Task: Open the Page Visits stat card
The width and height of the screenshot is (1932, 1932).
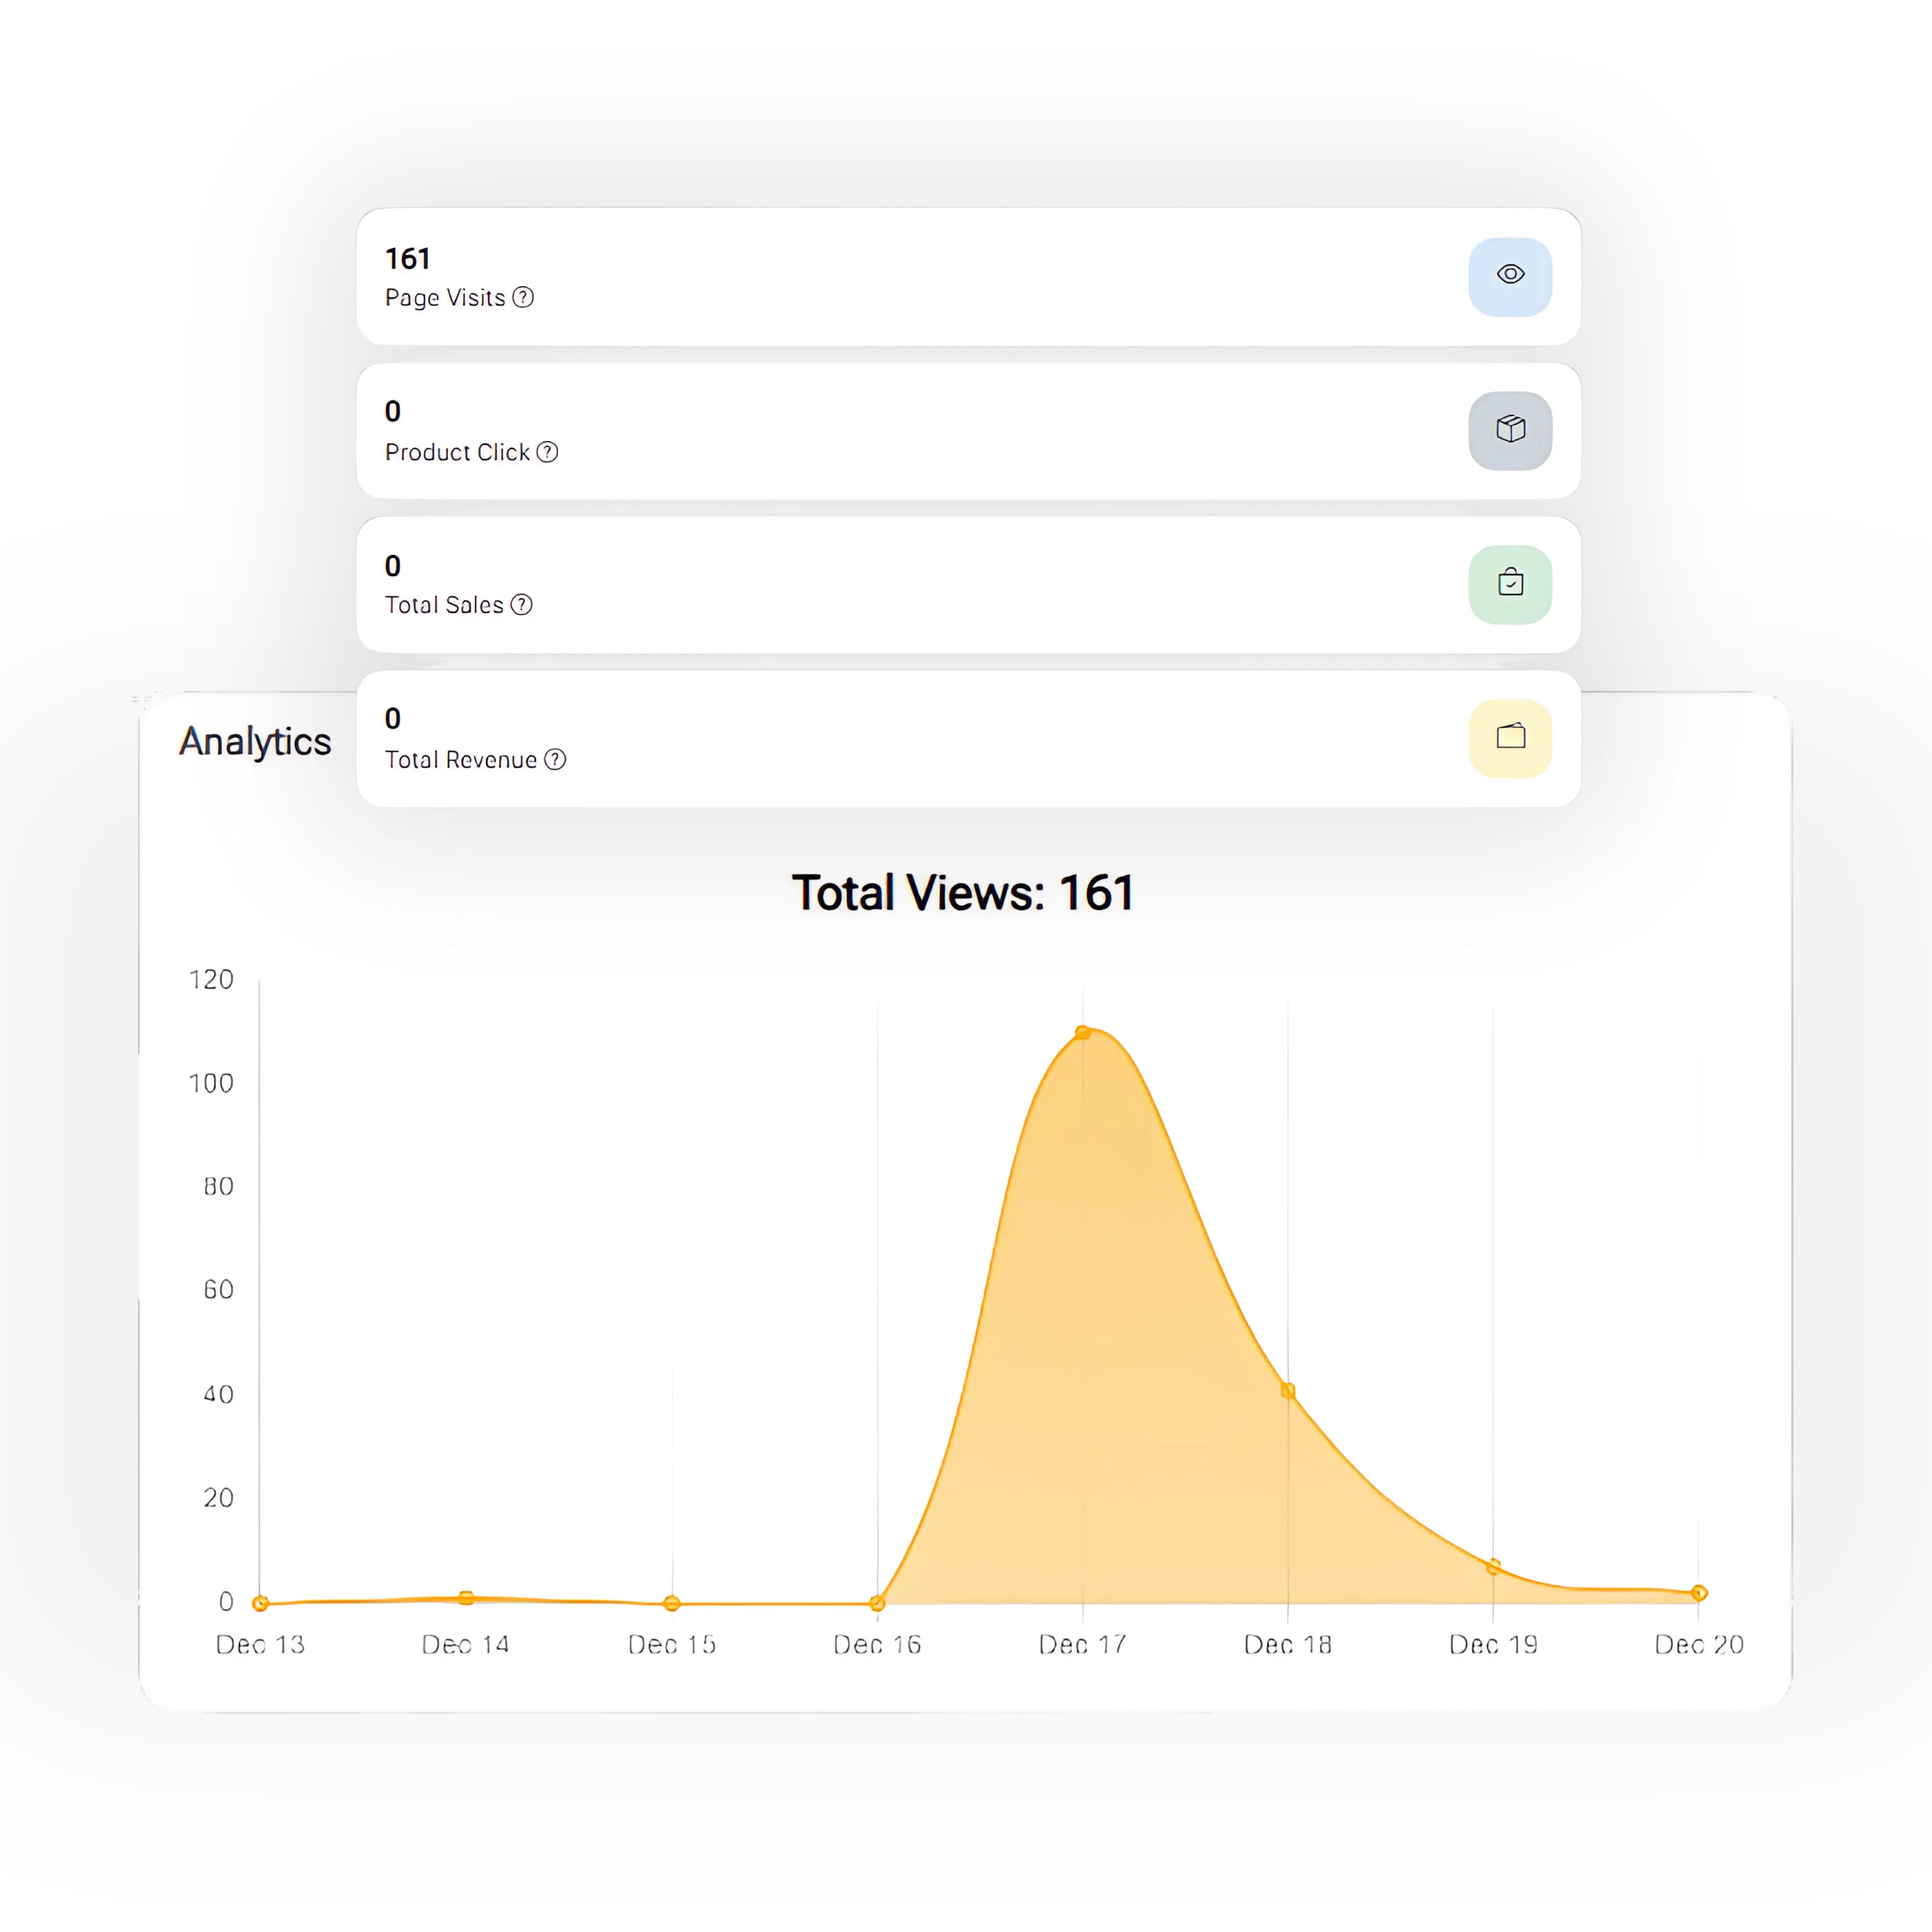Action: pos(968,277)
